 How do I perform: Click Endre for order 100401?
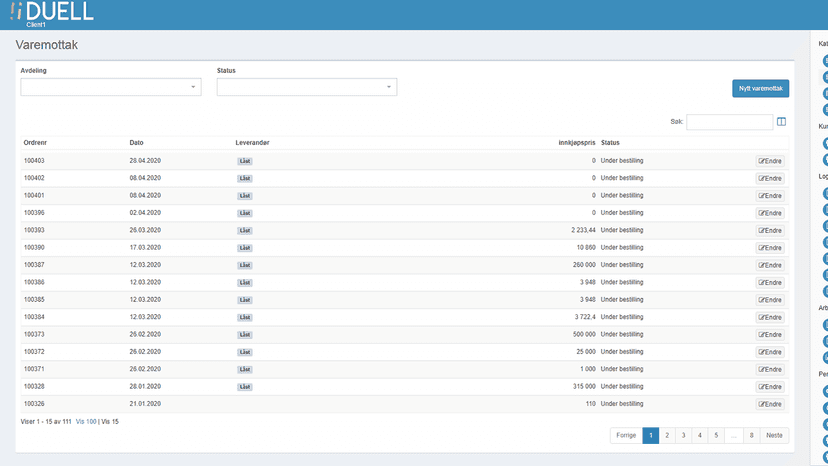(770, 196)
